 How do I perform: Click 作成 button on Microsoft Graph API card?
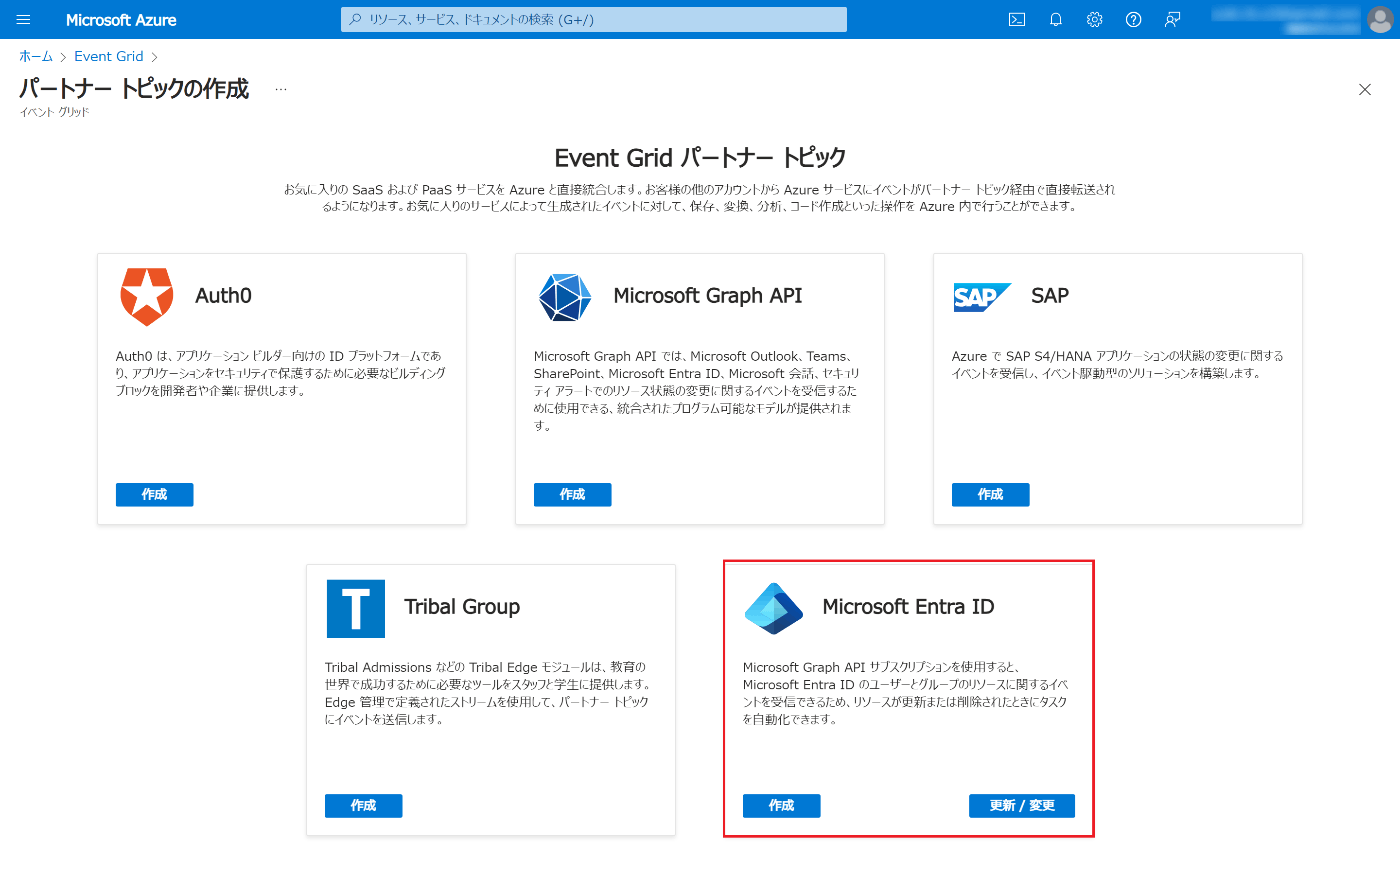572,494
